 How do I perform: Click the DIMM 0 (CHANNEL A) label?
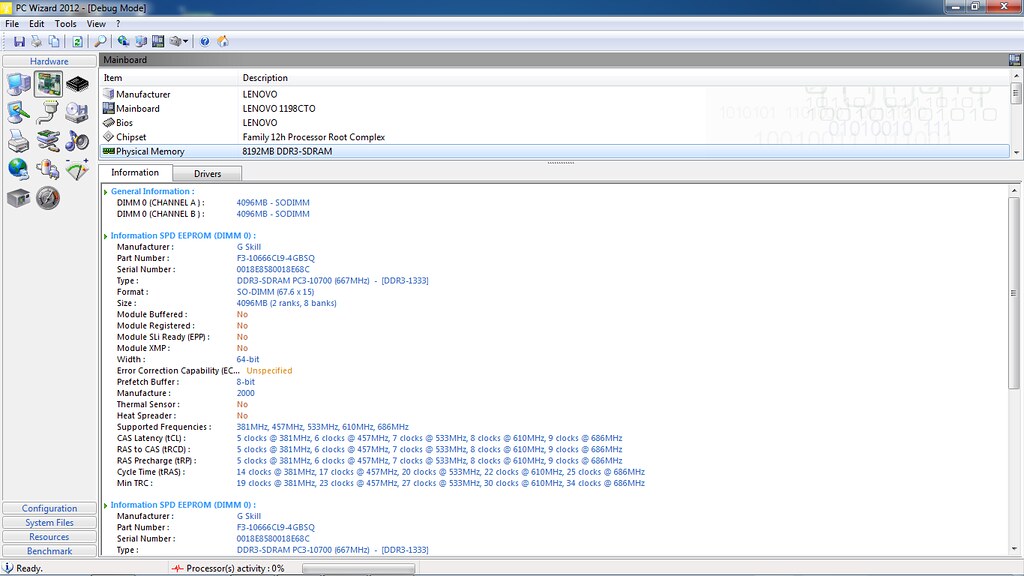pyautogui.click(x=160, y=202)
